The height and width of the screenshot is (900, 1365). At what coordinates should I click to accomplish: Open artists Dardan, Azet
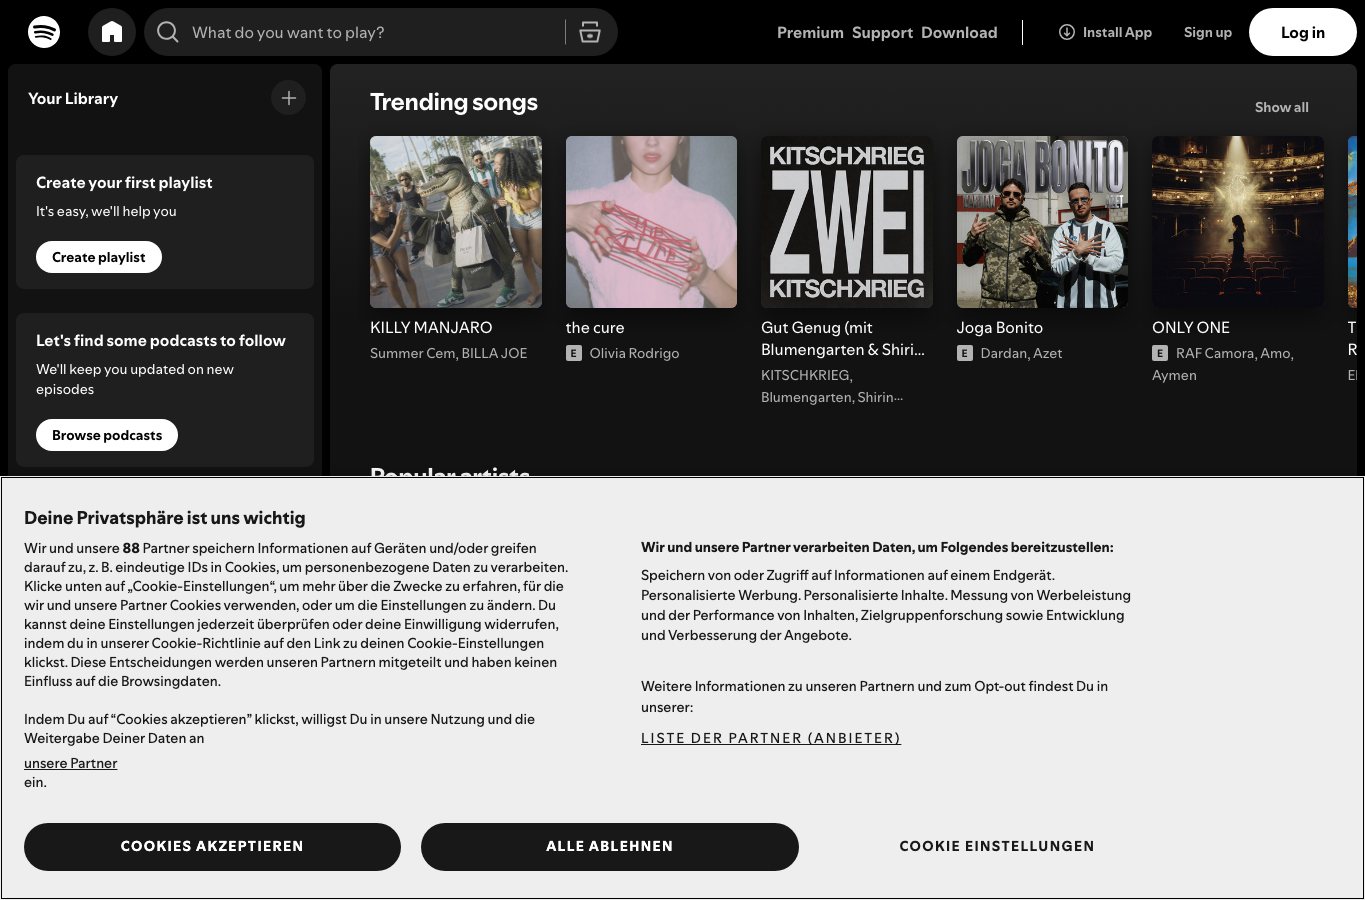pos(1021,353)
